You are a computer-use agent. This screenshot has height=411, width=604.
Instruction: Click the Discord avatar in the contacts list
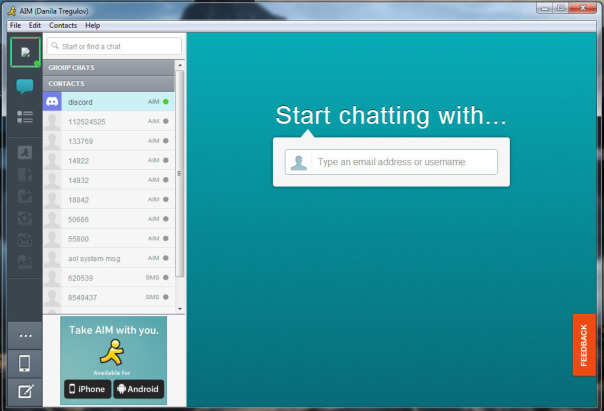click(52, 102)
